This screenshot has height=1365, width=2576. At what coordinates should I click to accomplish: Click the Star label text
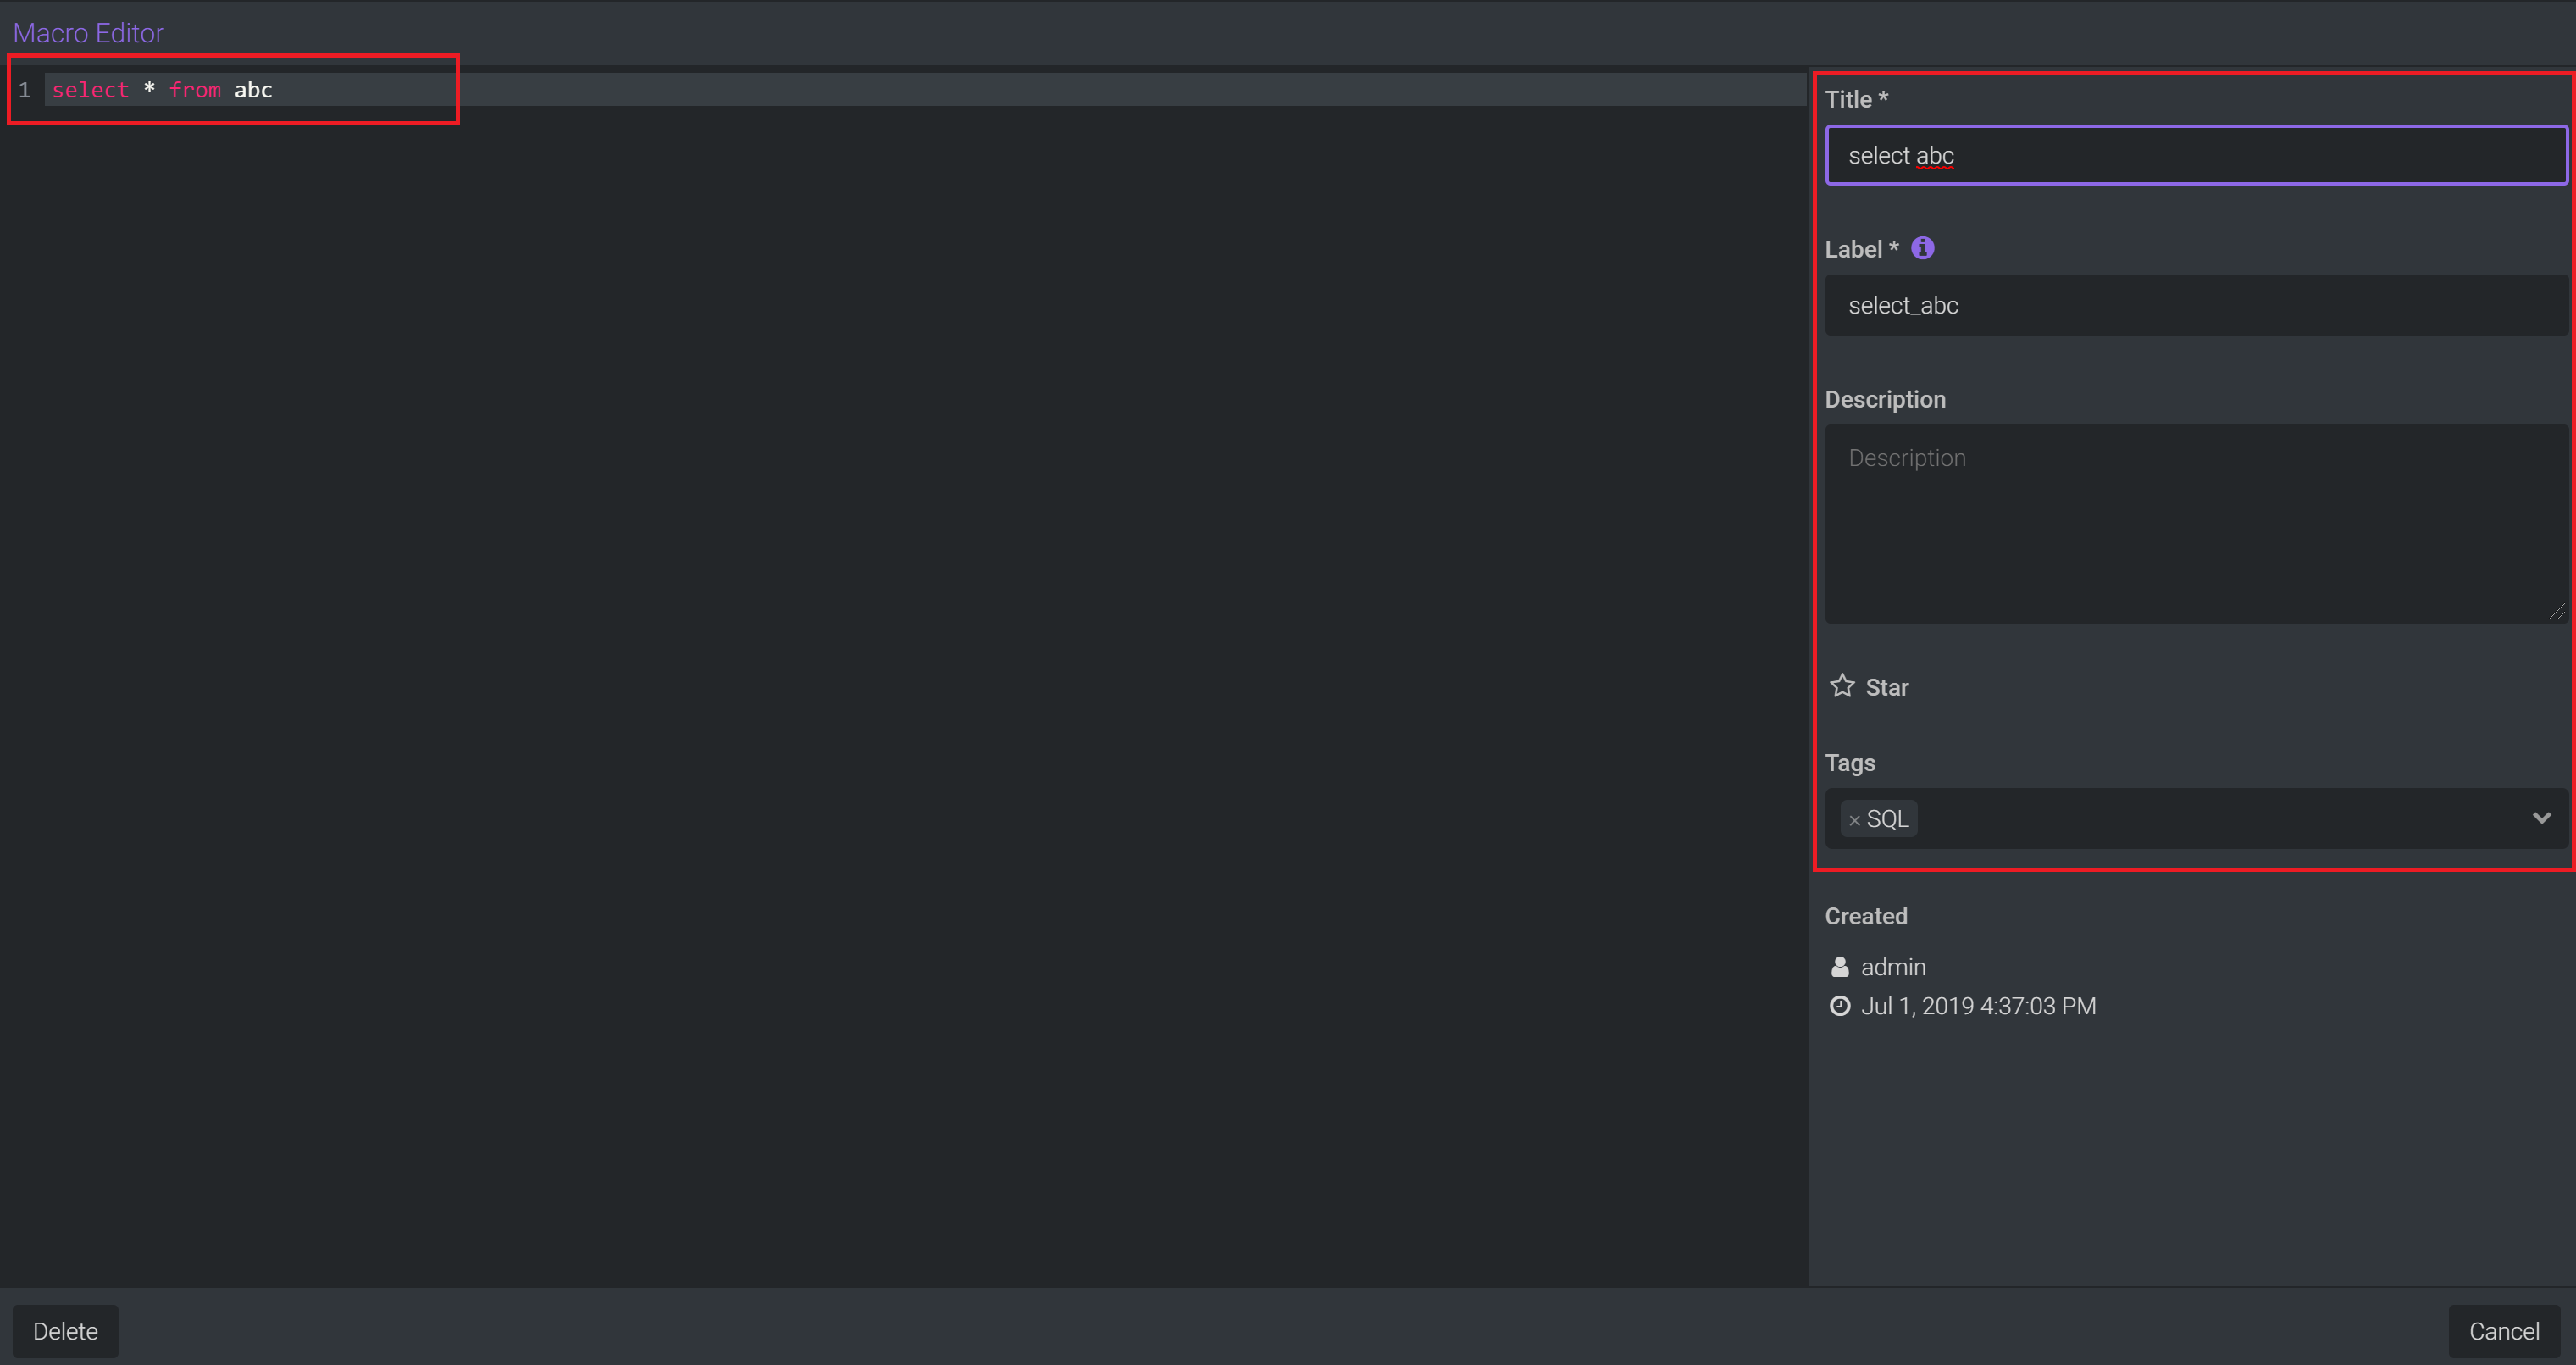(x=1887, y=688)
